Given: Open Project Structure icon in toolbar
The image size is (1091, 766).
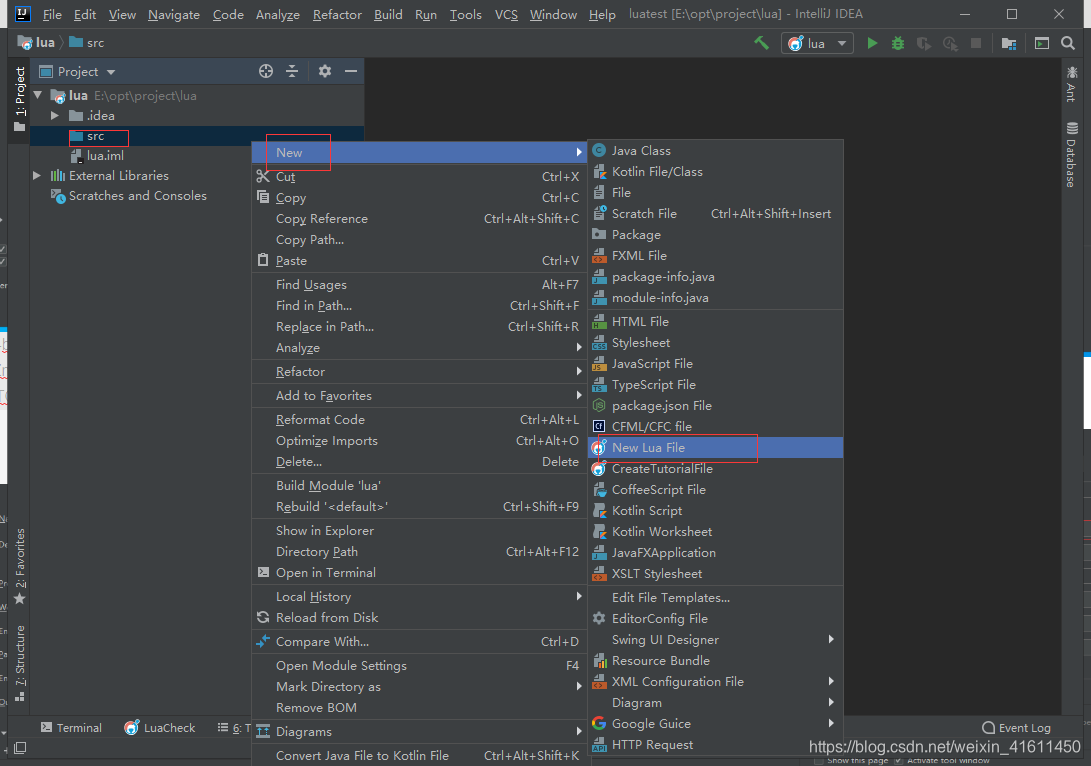Looking at the screenshot, I should pos(1008,43).
